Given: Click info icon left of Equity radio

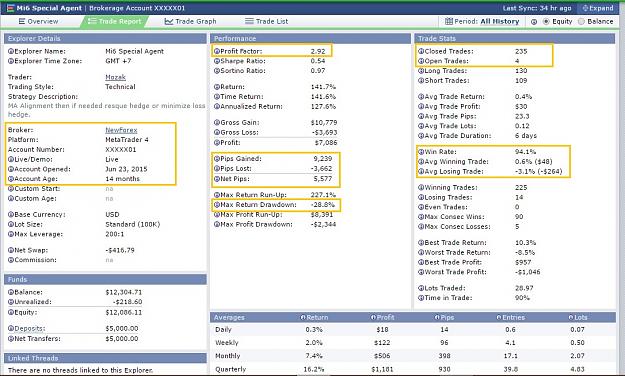Looking at the screenshot, I should click(x=534, y=22).
